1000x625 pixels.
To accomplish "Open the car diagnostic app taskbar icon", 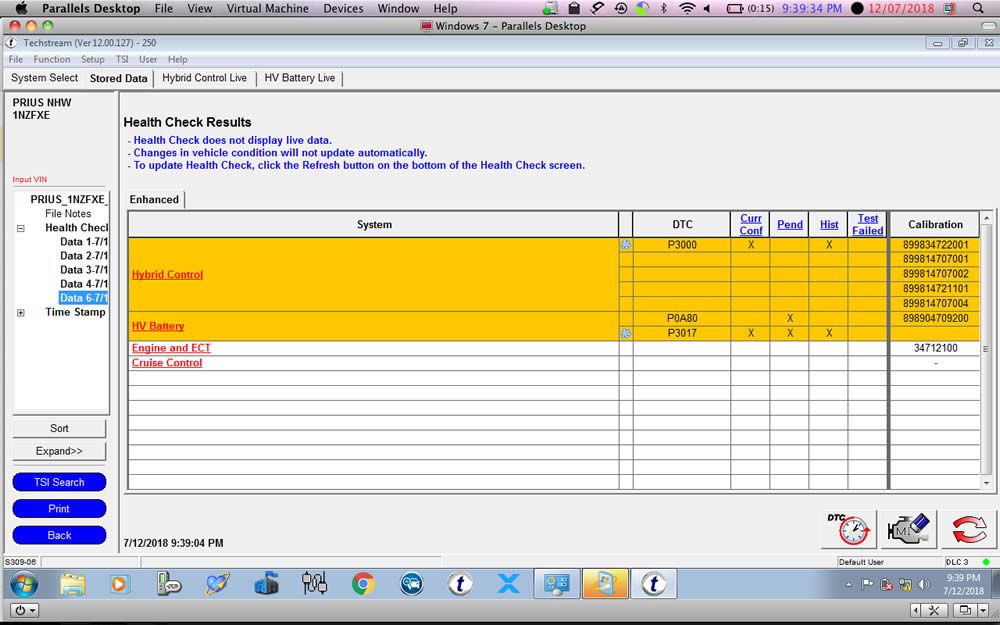I will 411,584.
